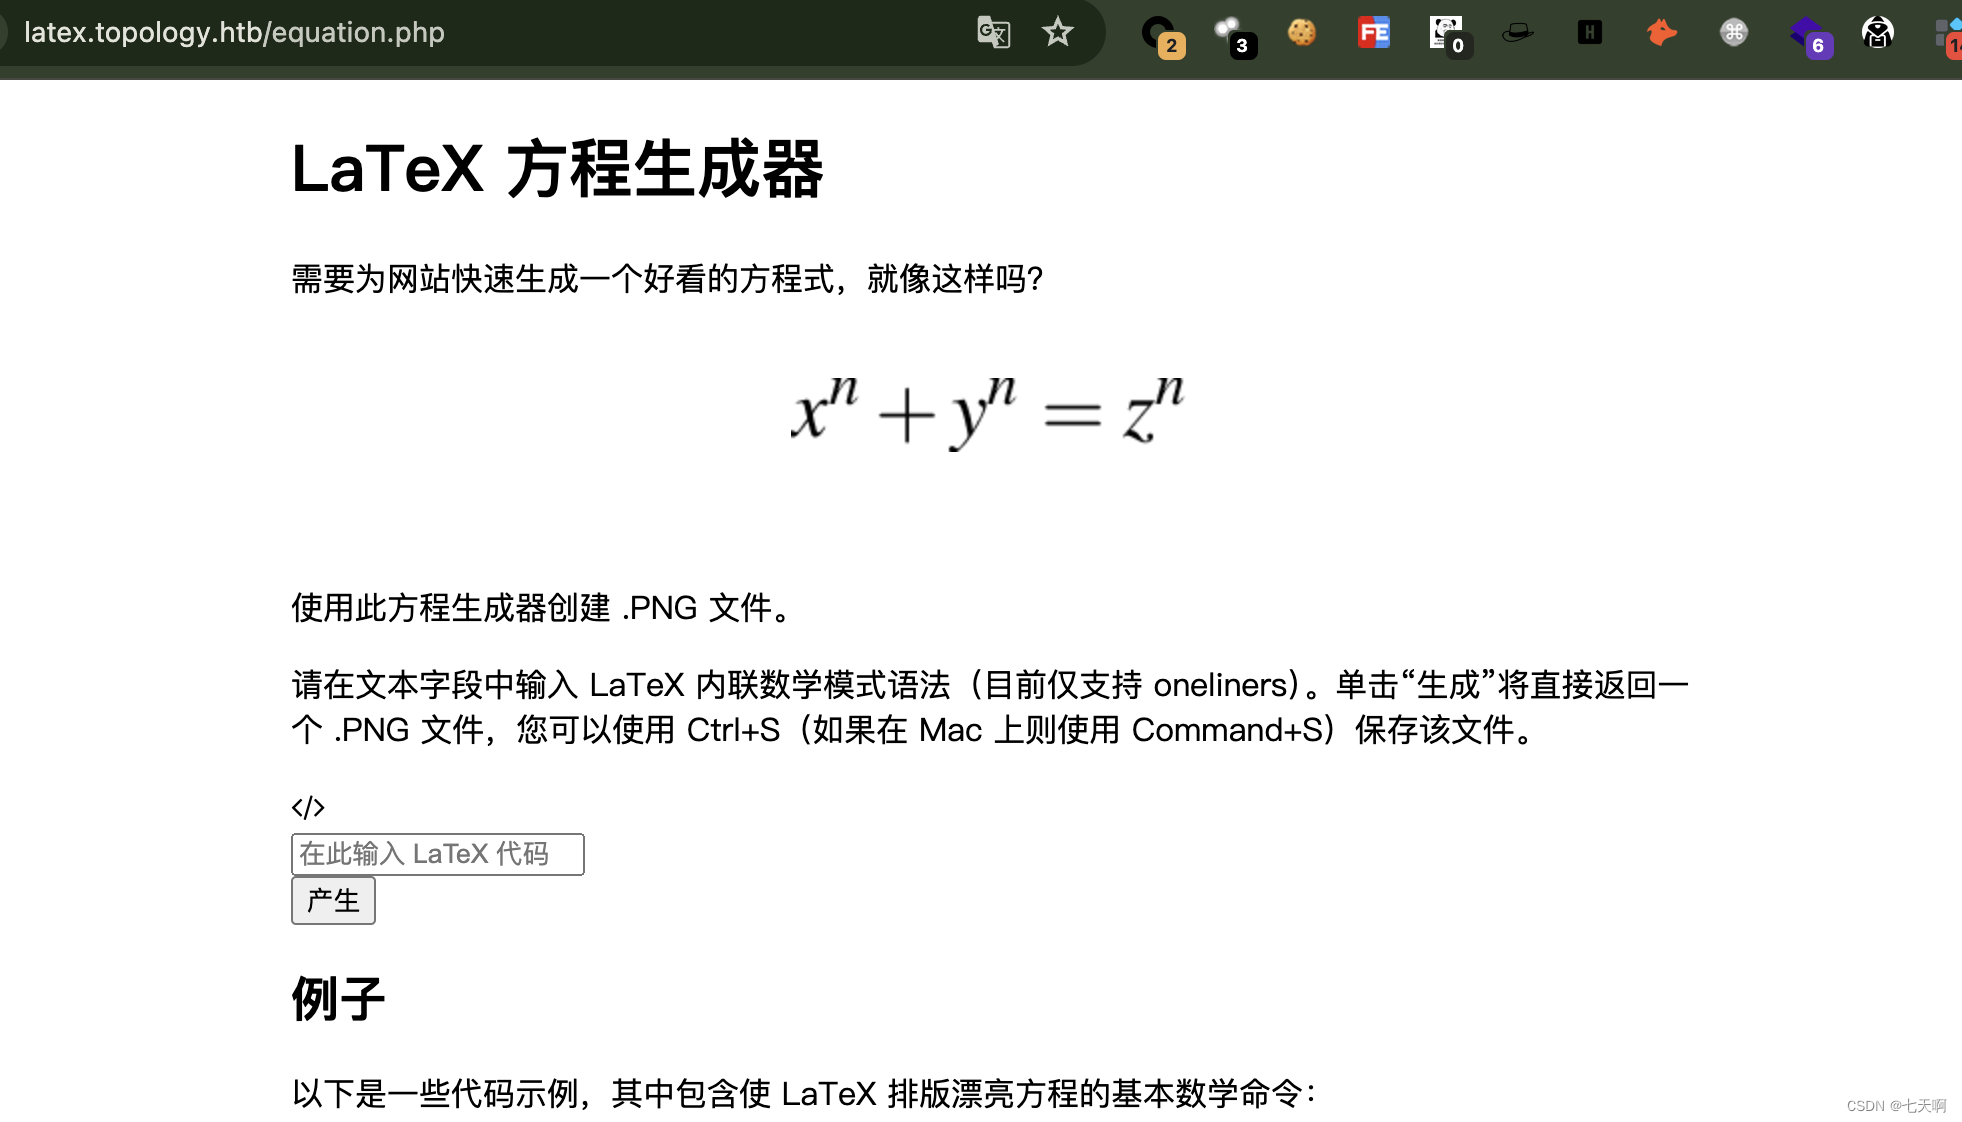This screenshot has width=1962, height=1122.
Task: Click the gray command-symbol extension
Action: pyautogui.click(x=1733, y=33)
